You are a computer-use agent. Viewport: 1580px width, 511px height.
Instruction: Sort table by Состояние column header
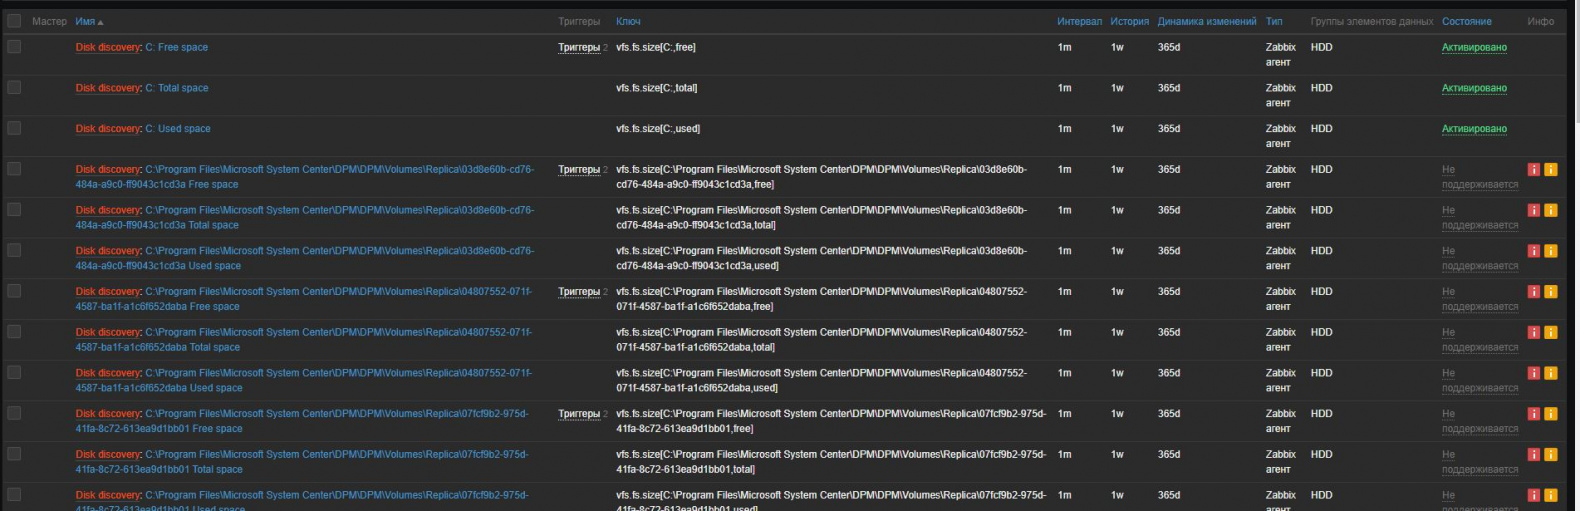pyautogui.click(x=1467, y=21)
